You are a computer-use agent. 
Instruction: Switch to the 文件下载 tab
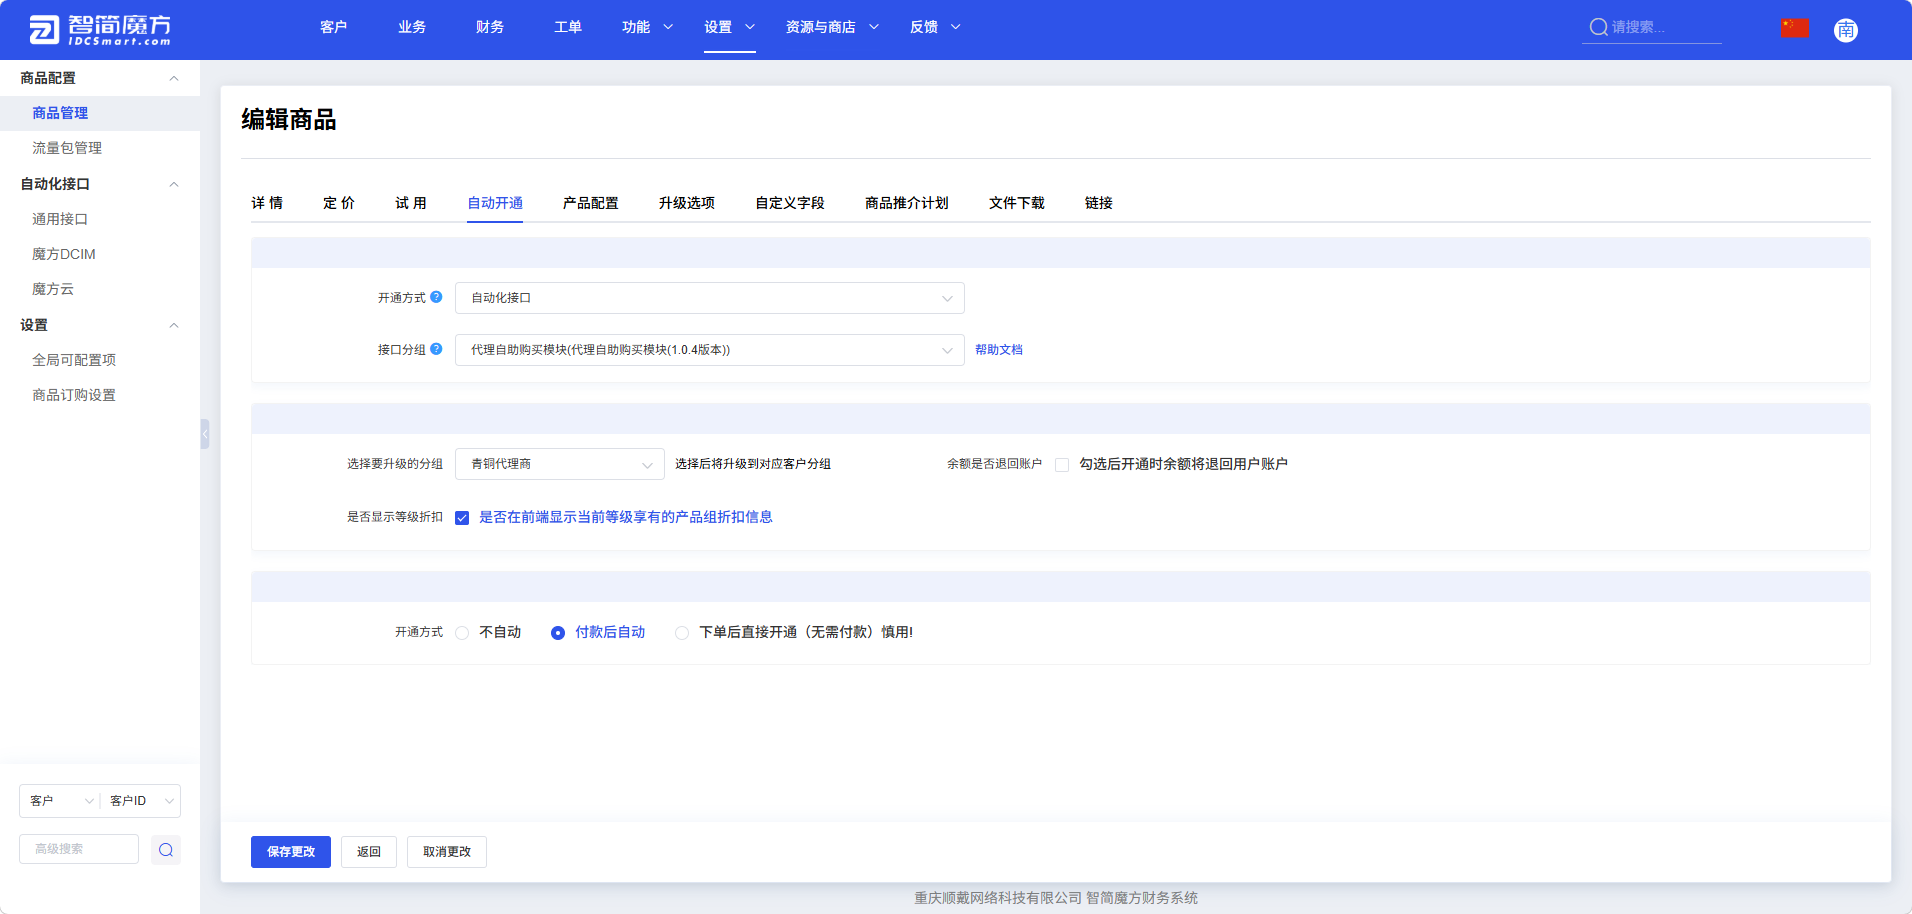(1017, 203)
